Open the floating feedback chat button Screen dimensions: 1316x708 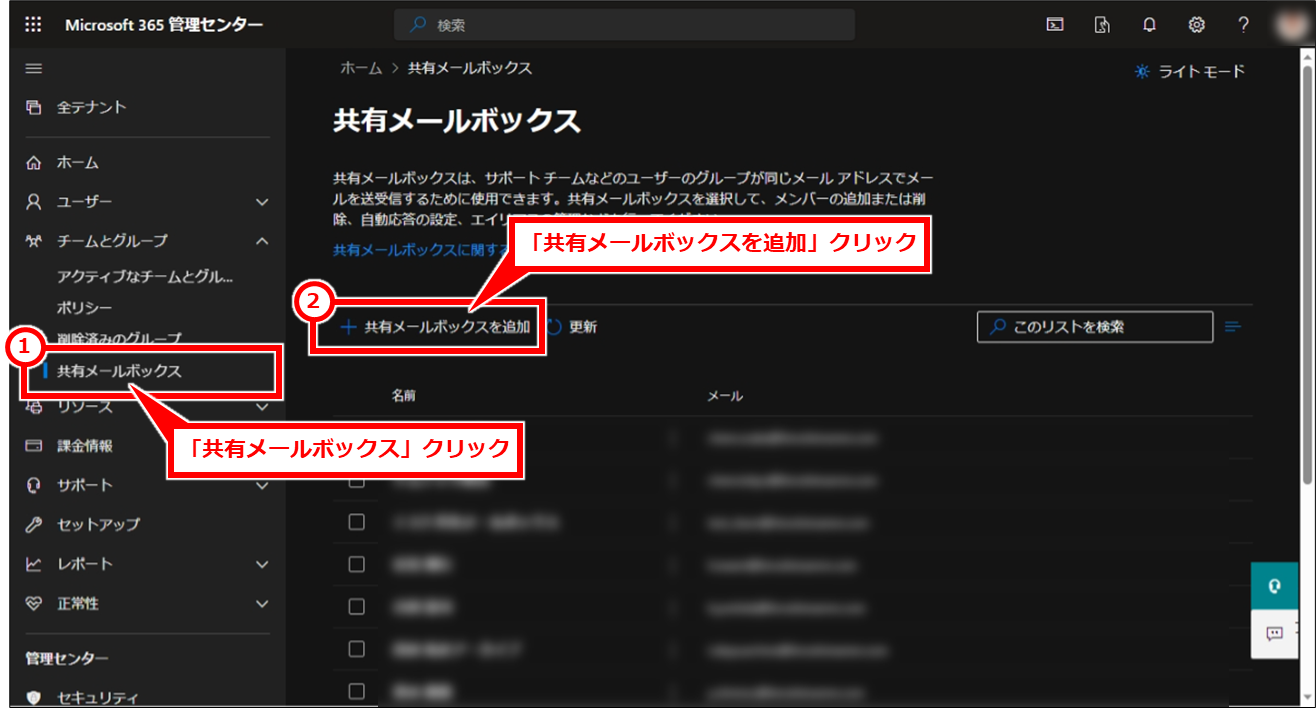pos(1275,633)
